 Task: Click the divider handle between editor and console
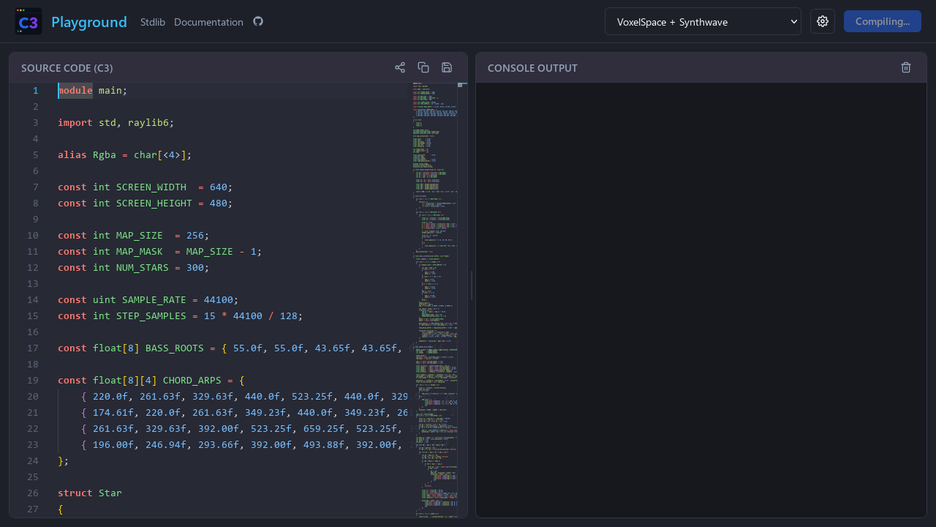point(472,285)
